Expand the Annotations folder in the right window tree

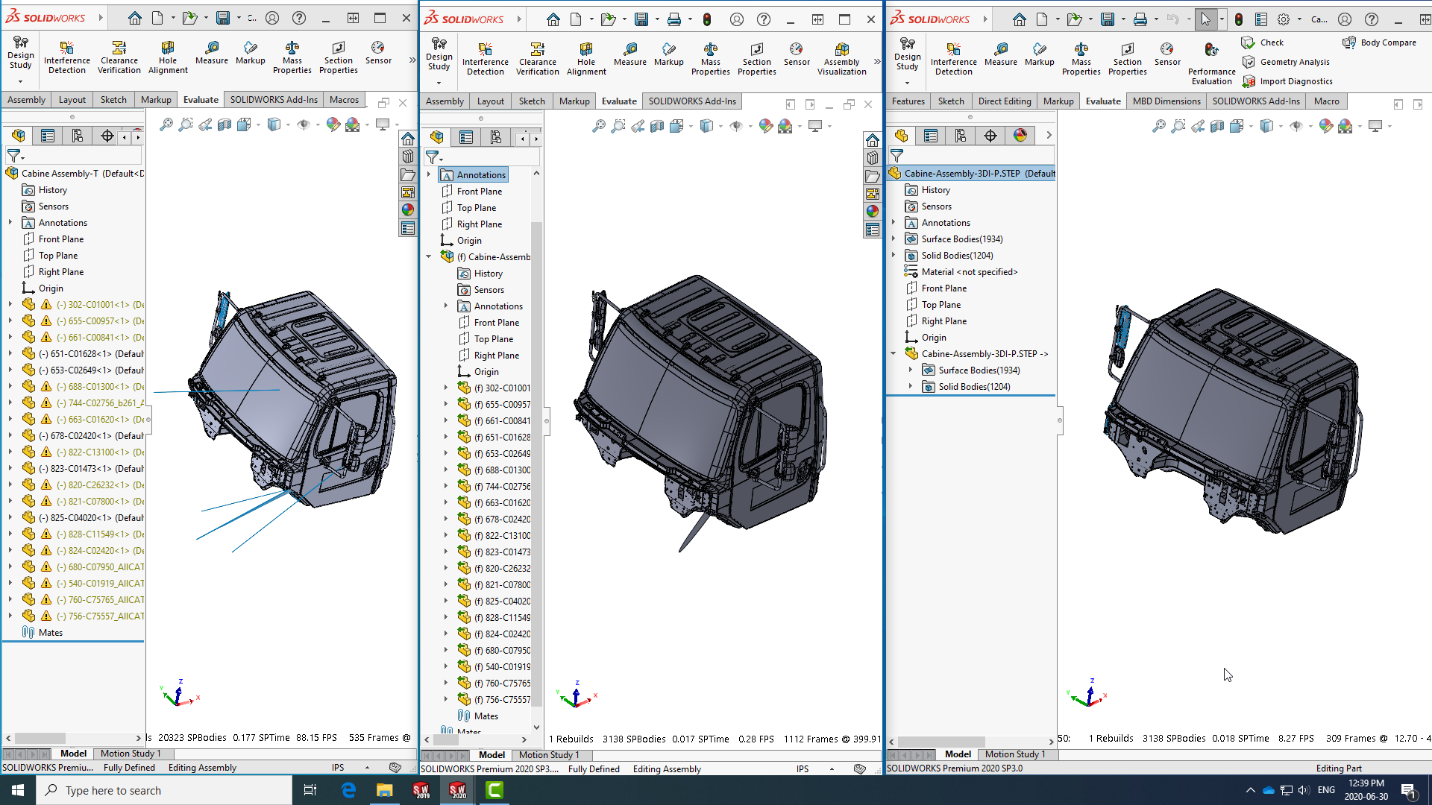(894, 223)
